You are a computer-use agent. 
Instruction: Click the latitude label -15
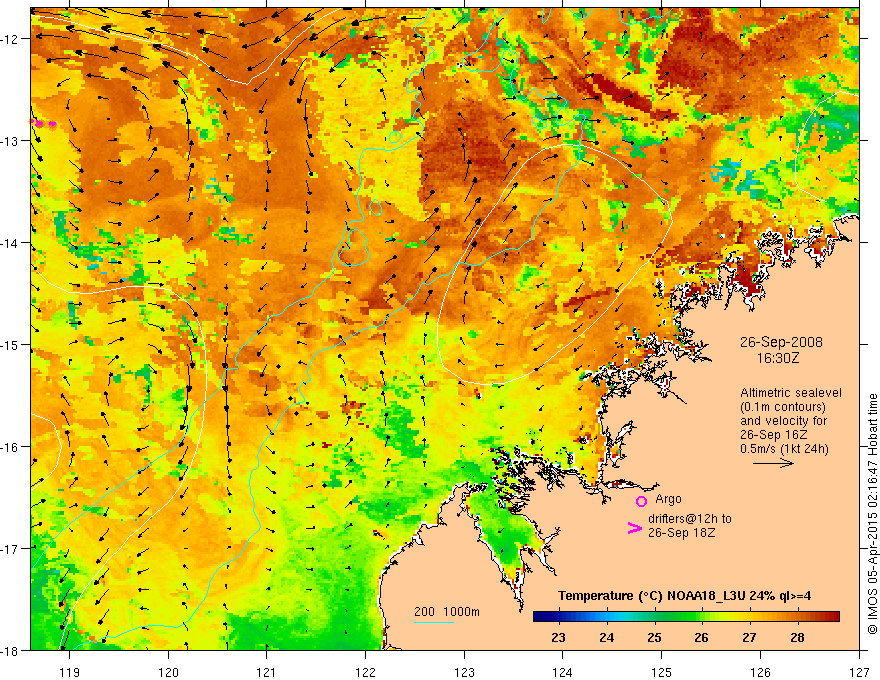point(10,345)
